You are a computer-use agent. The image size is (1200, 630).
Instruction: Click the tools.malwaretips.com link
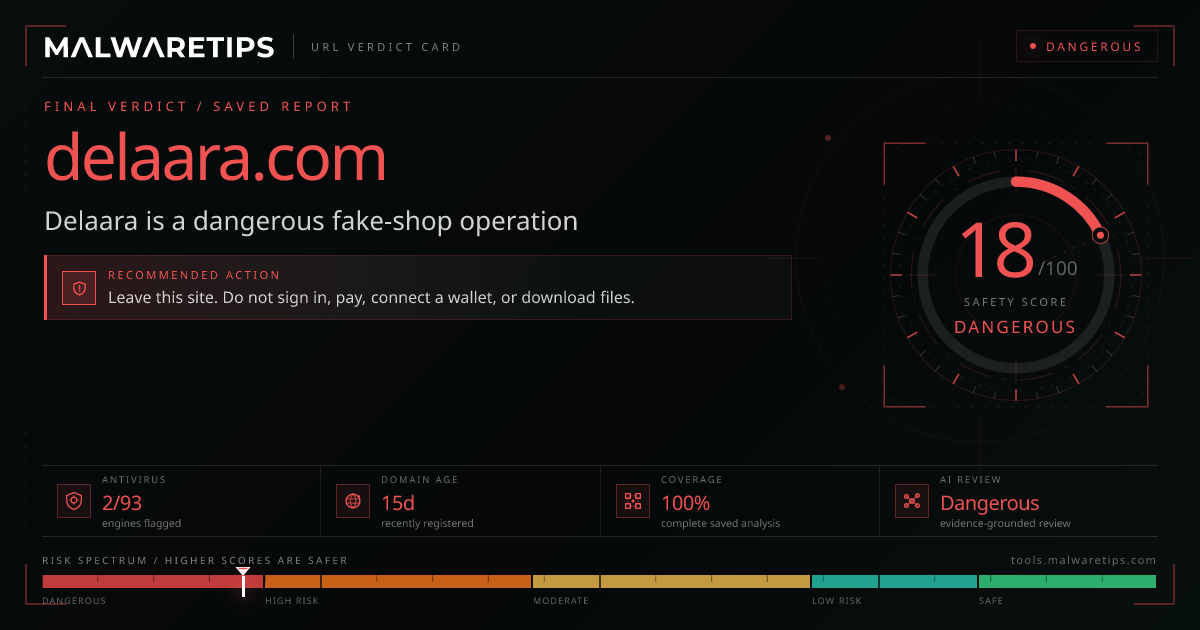coord(1084,560)
